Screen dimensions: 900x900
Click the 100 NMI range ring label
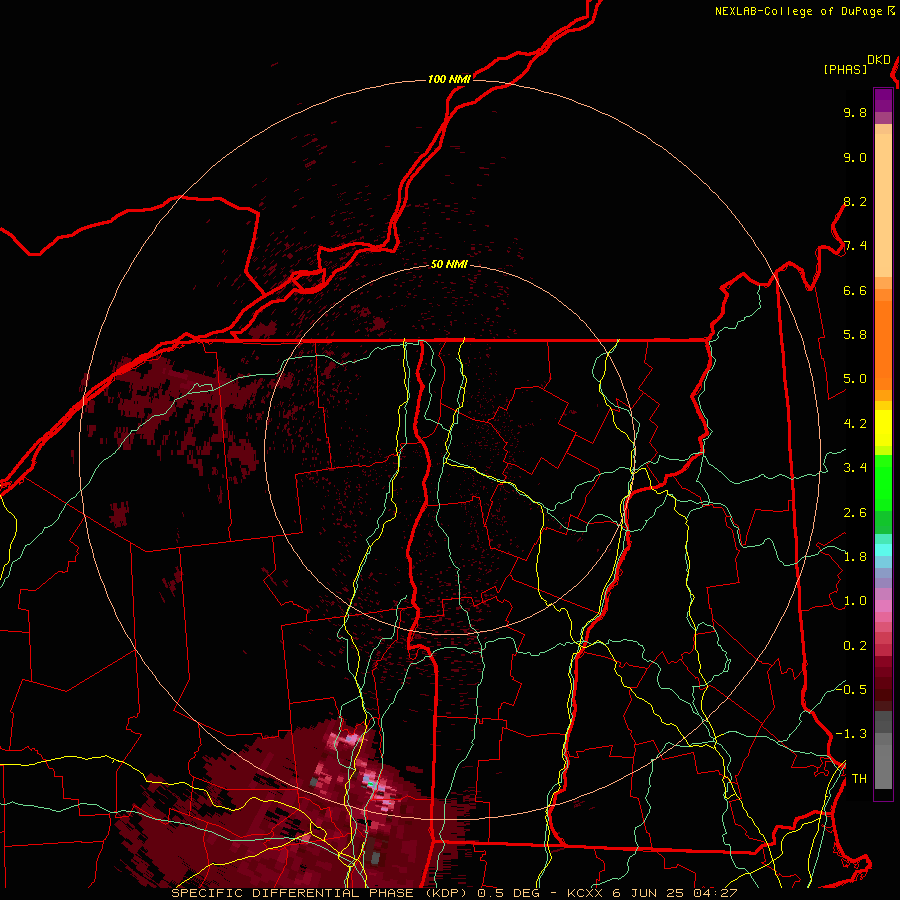449,79
